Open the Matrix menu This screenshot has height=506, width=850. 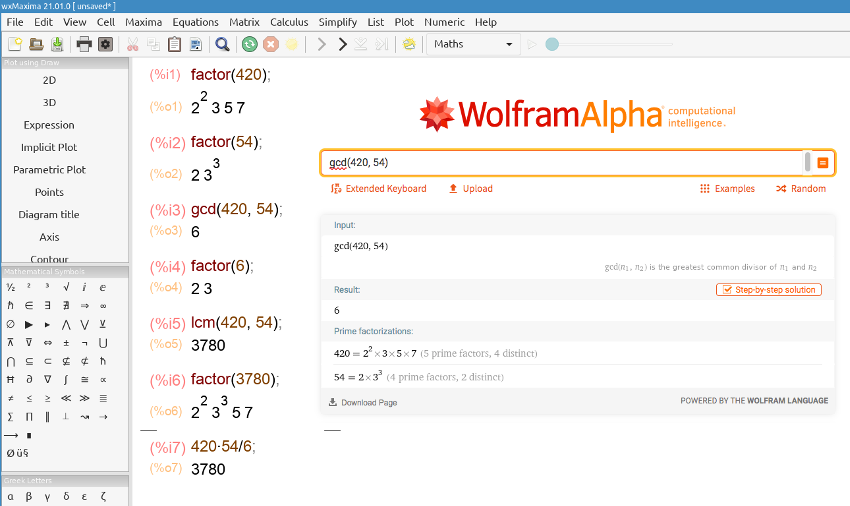point(244,22)
